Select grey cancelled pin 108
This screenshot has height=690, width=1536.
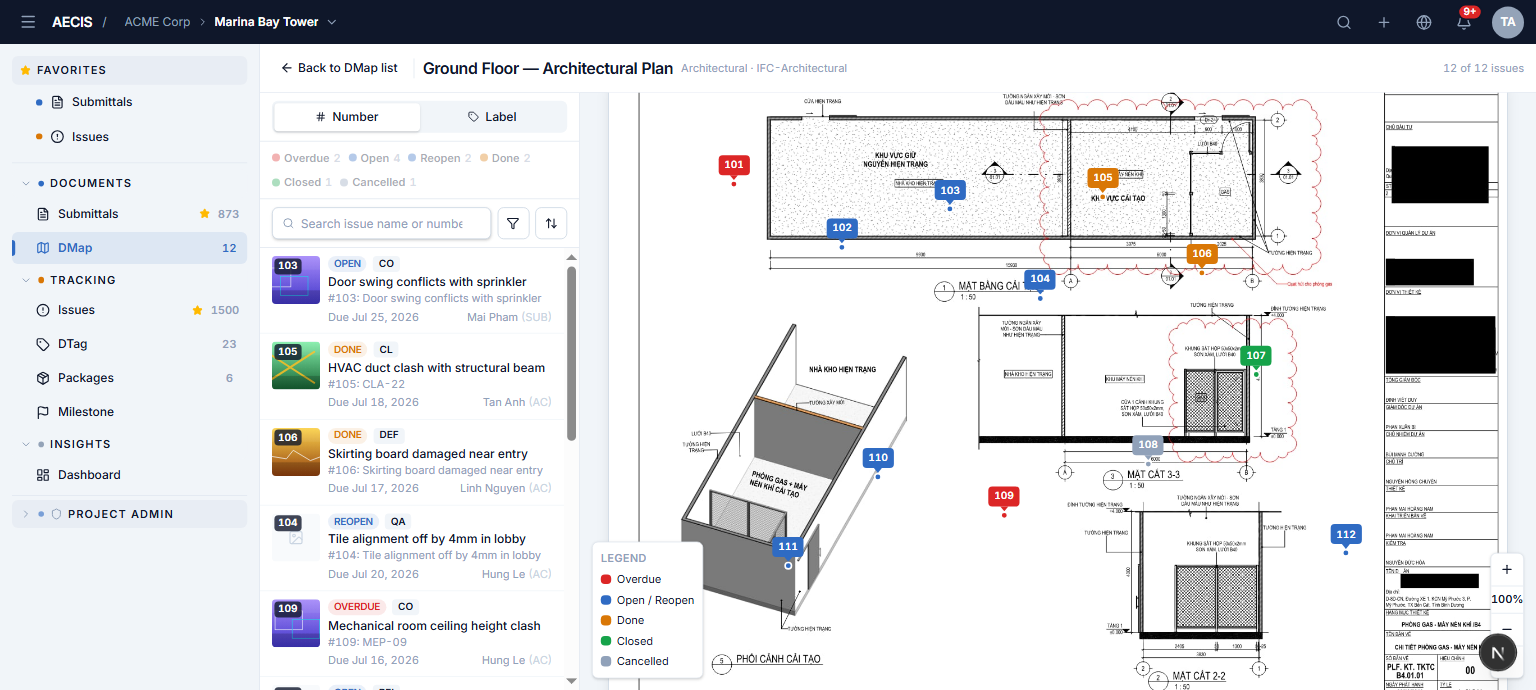(1148, 445)
